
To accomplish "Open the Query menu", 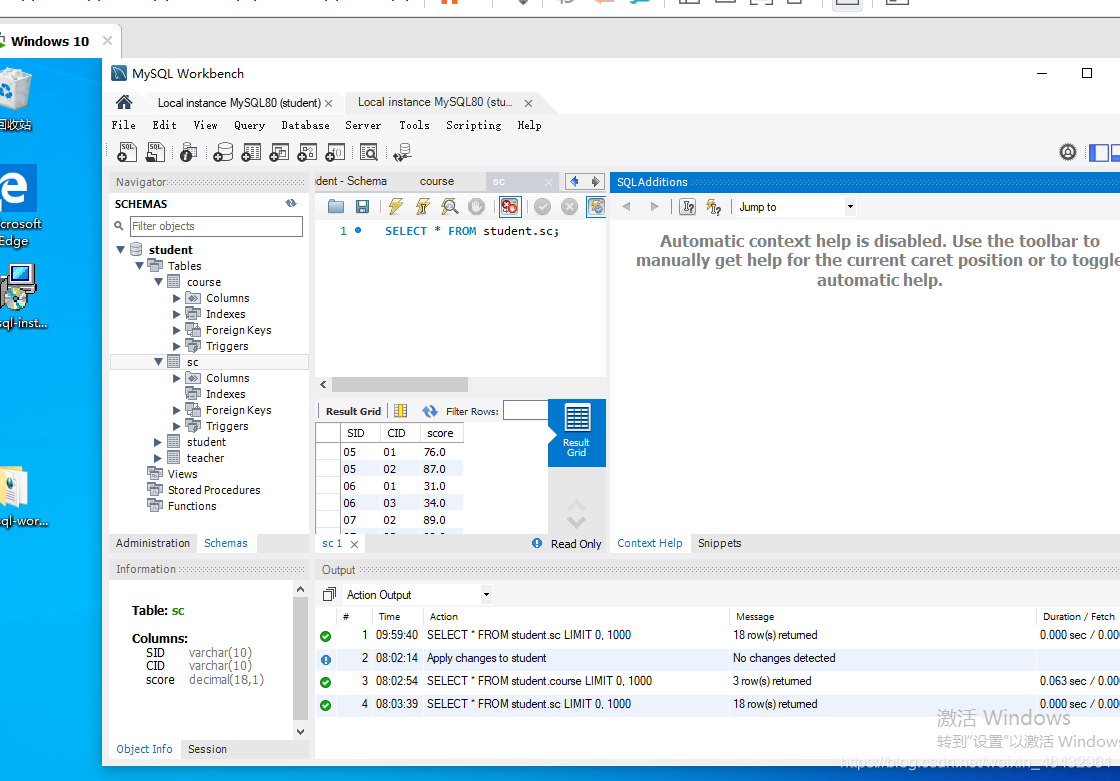I will click(249, 125).
